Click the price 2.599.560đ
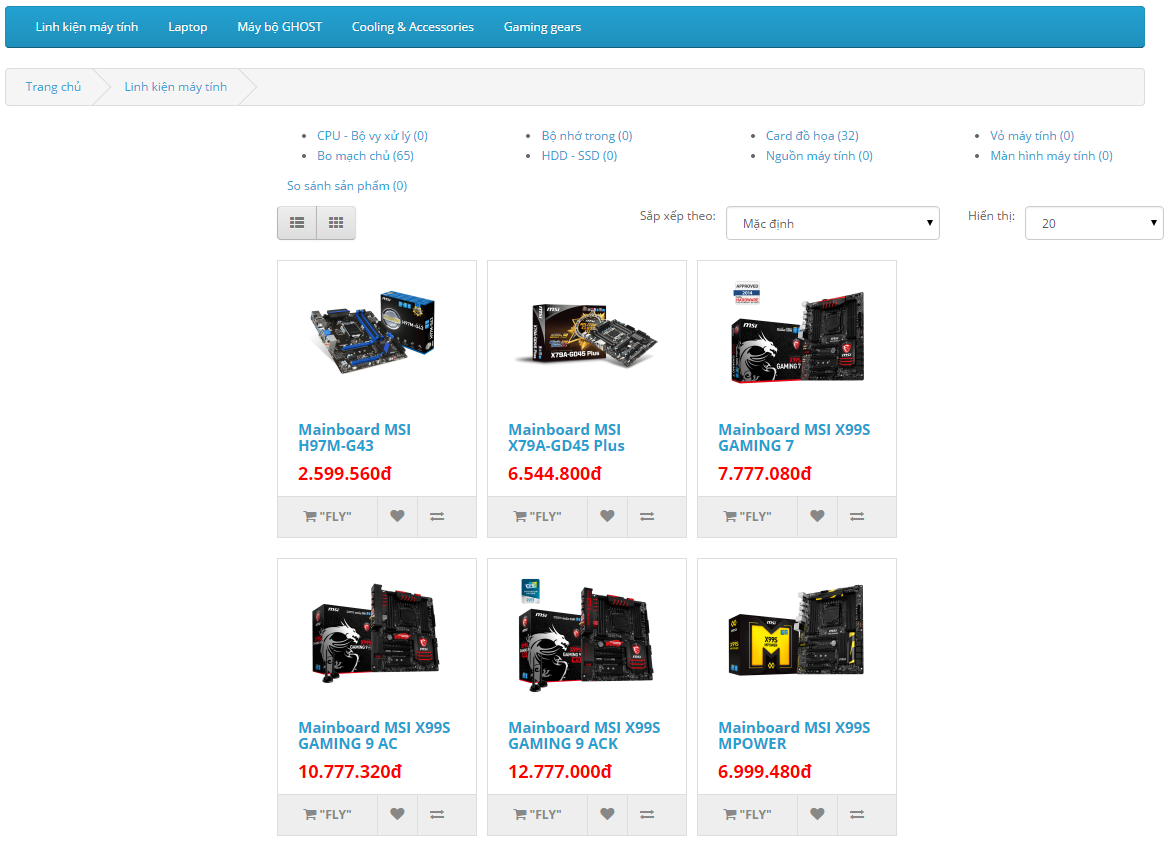 [345, 474]
